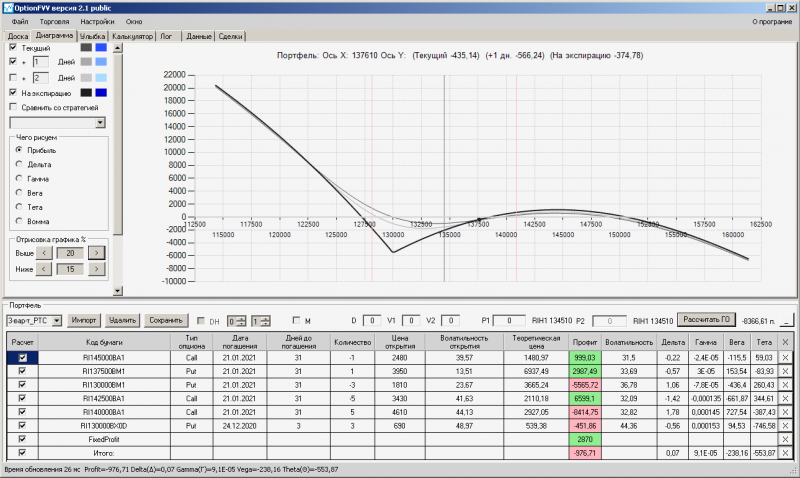The width and height of the screenshot is (800, 478).
Task: Enable the M checkbox
Action: (x=296, y=320)
